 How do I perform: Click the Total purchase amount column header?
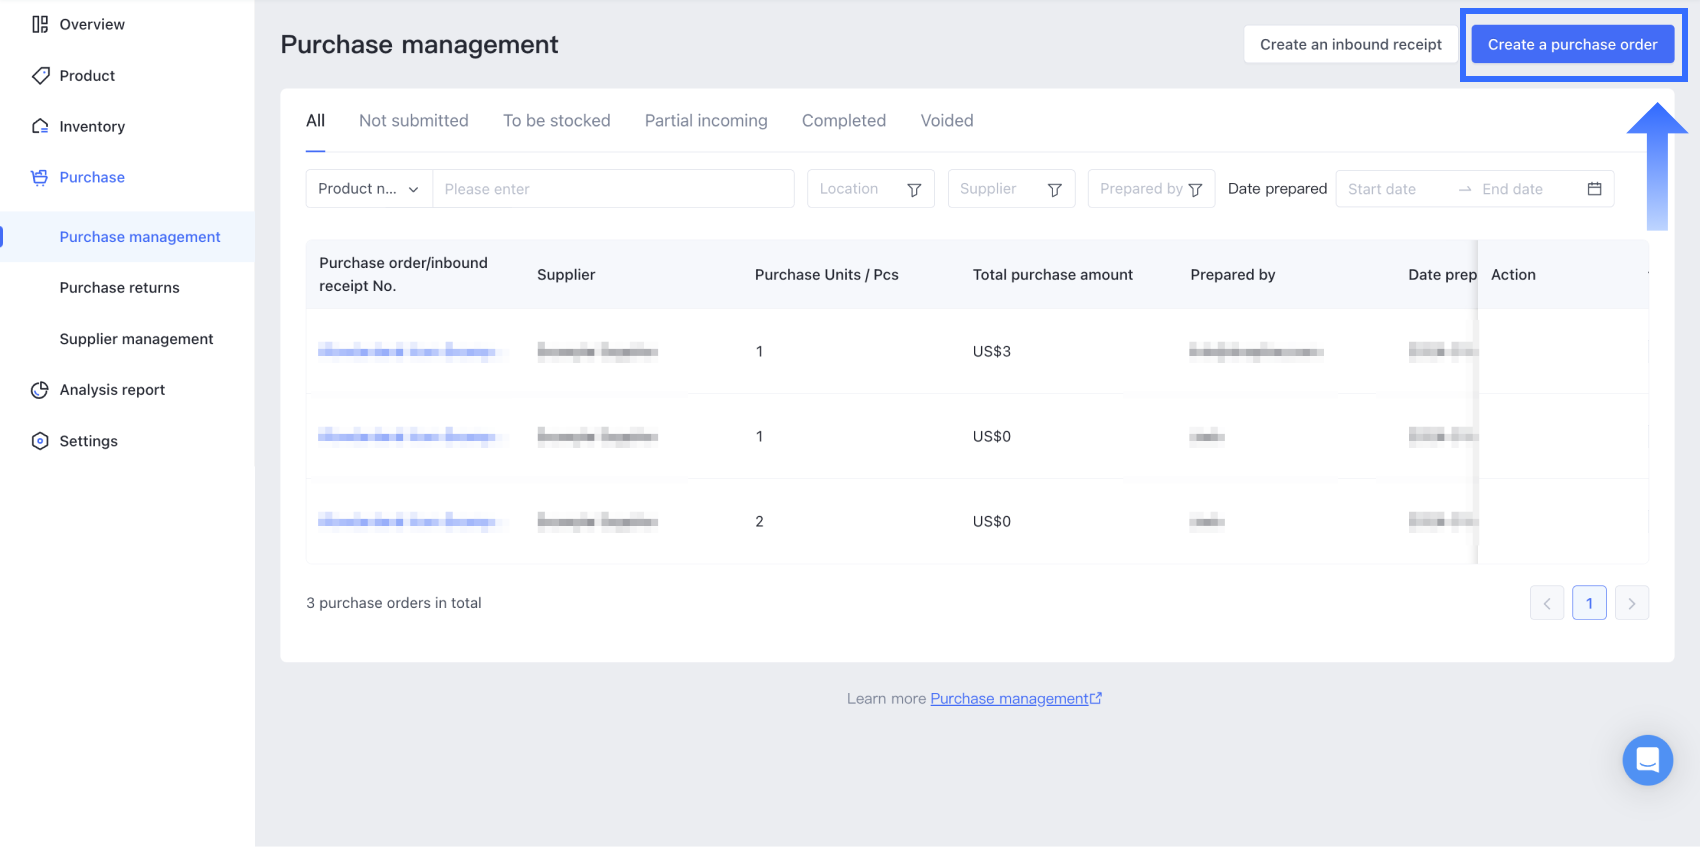[x=1053, y=274]
